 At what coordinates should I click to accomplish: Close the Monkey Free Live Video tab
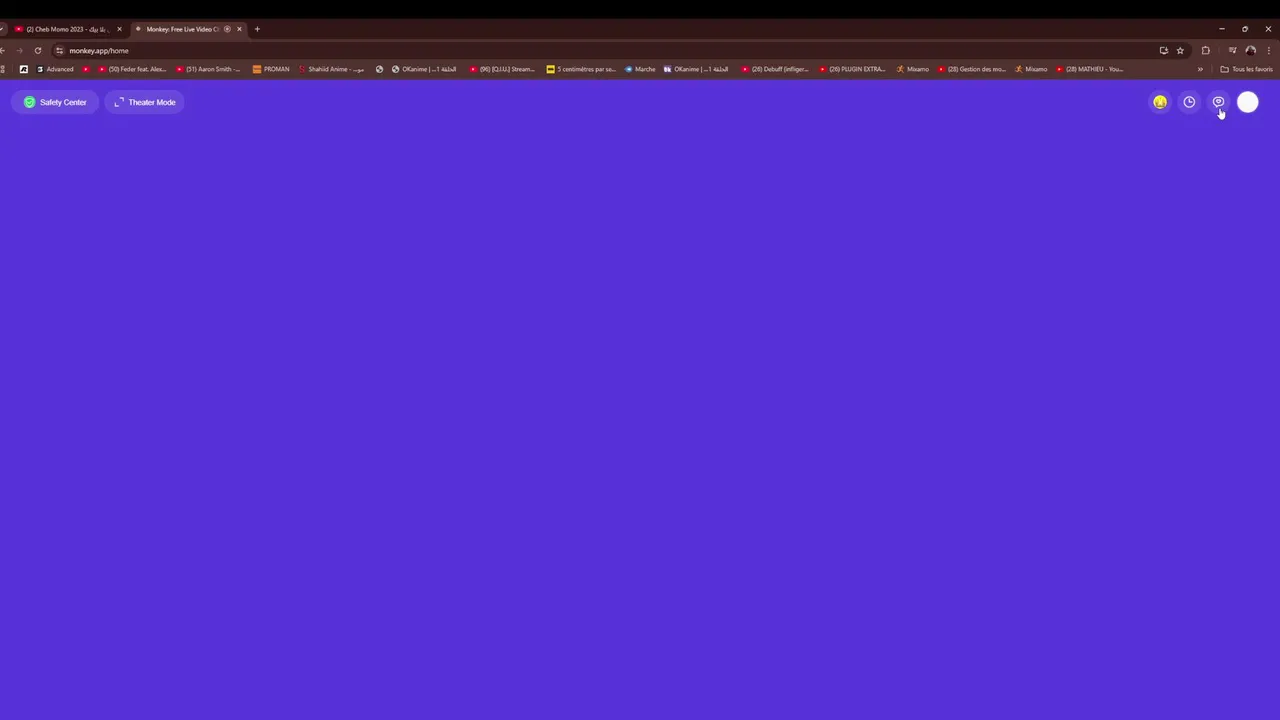tap(239, 29)
